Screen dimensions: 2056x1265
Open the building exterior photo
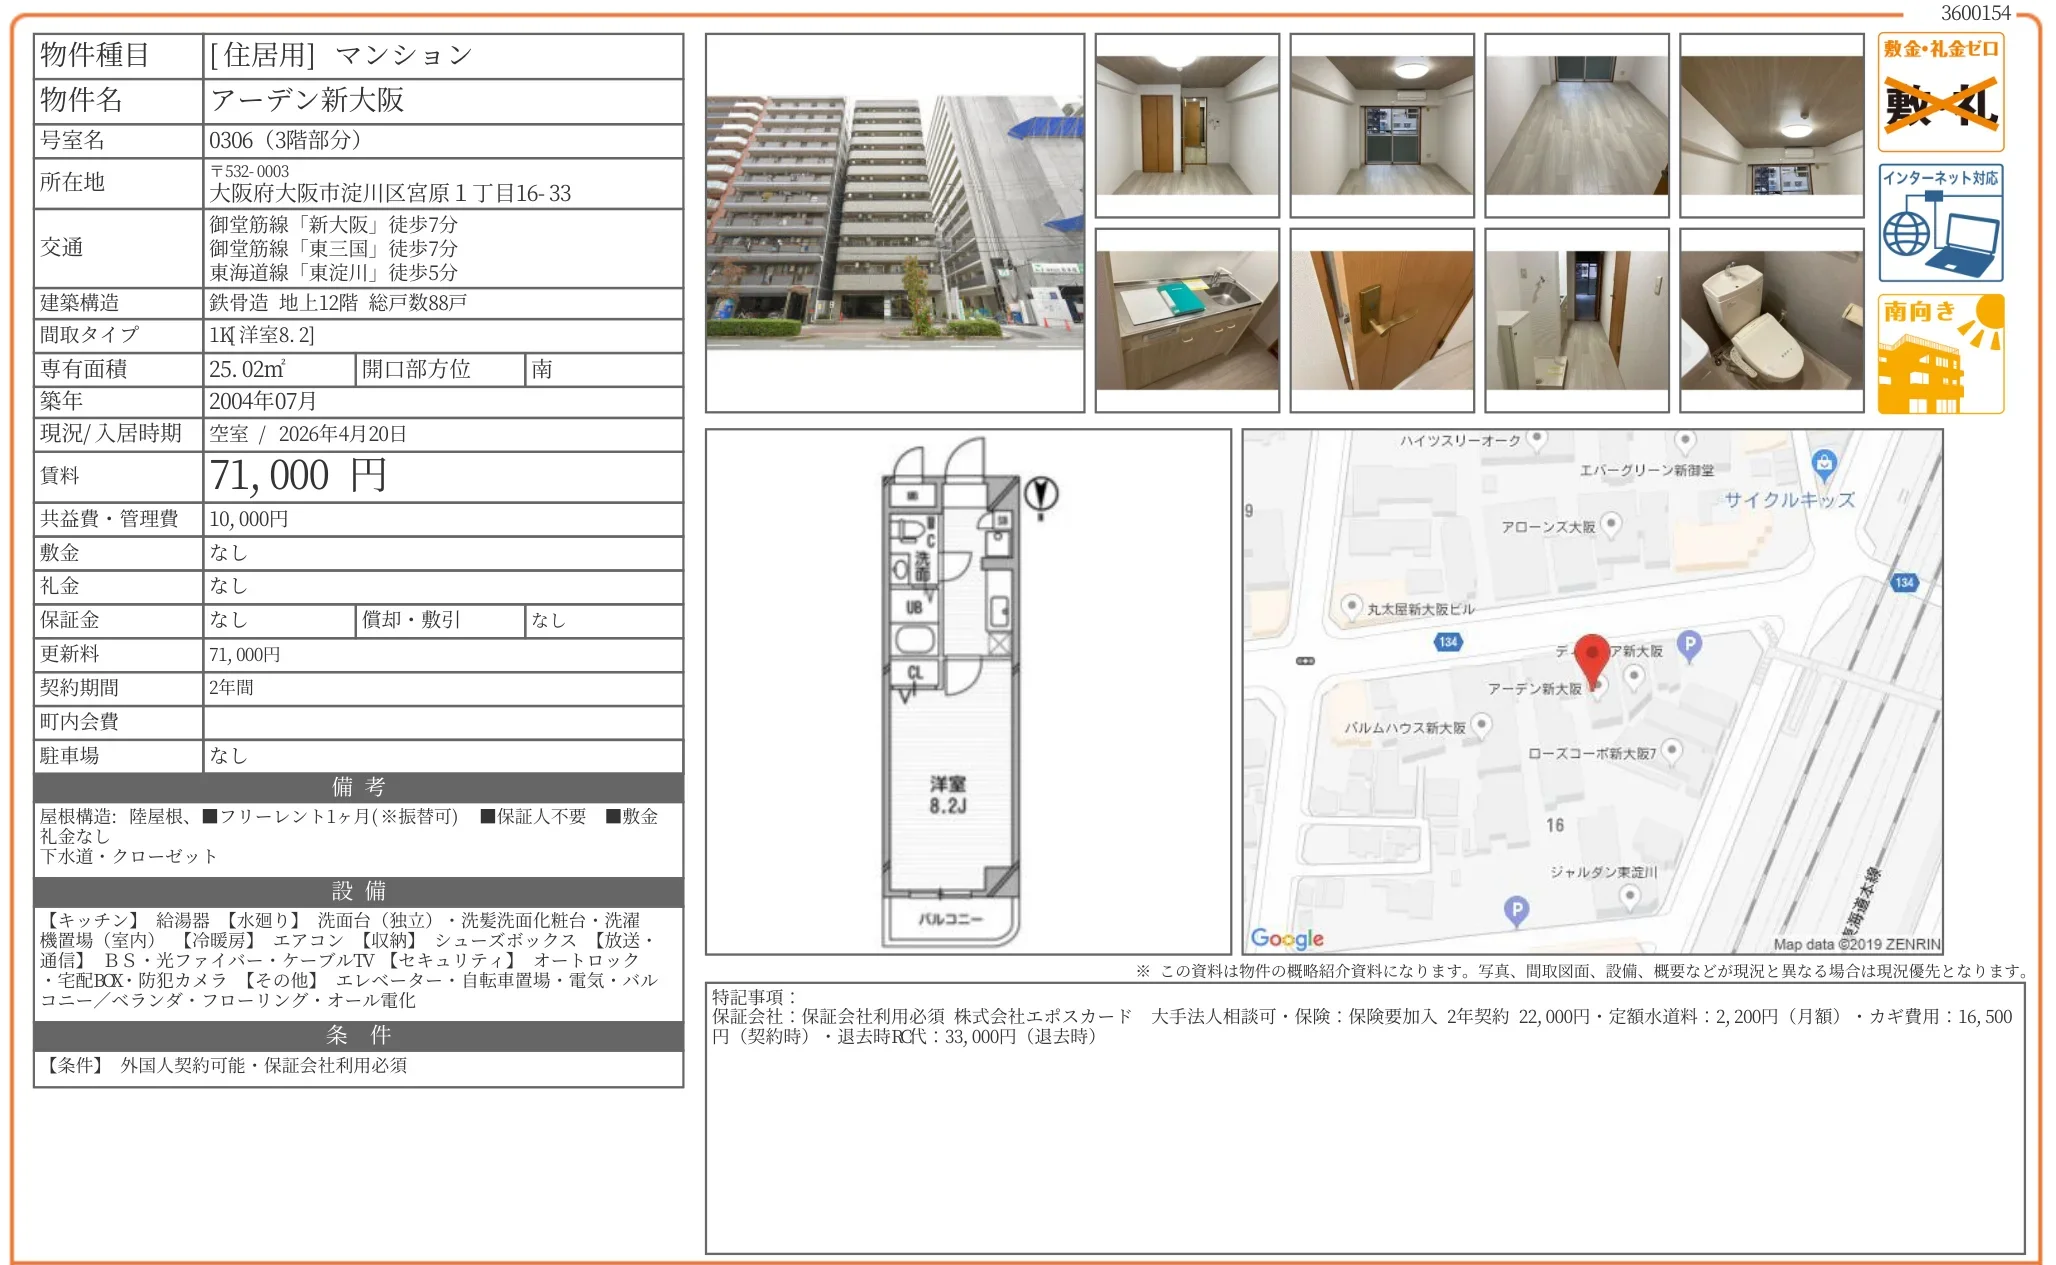point(894,222)
